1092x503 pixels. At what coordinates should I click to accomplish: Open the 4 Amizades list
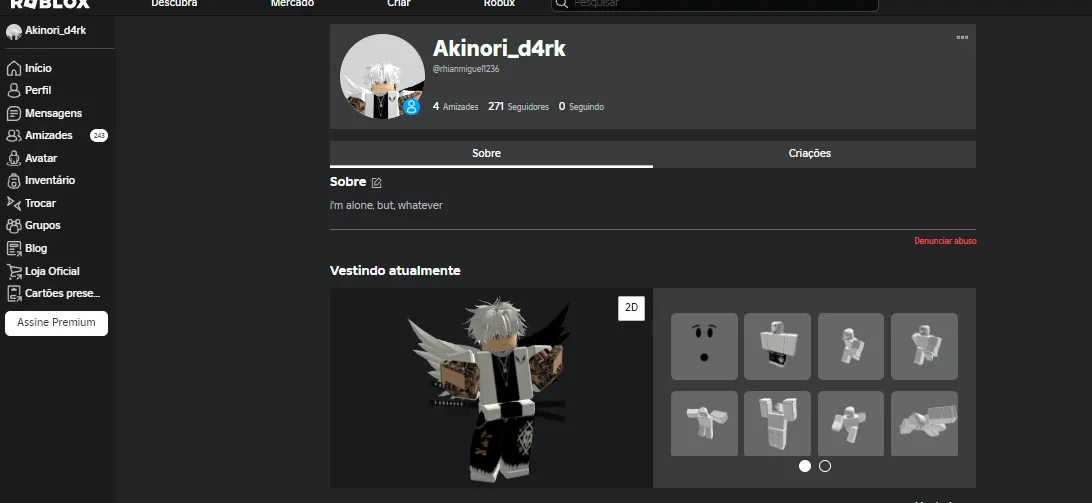[x=455, y=107]
